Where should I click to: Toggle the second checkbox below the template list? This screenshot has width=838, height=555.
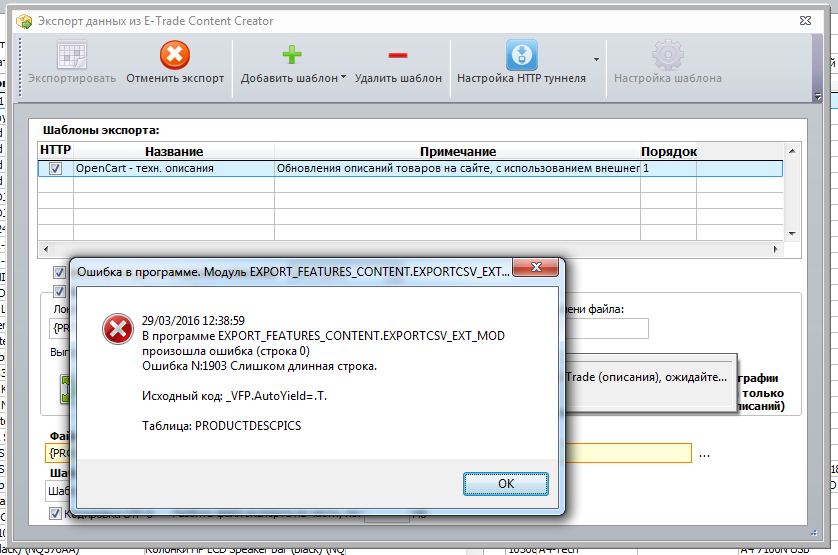(x=59, y=291)
